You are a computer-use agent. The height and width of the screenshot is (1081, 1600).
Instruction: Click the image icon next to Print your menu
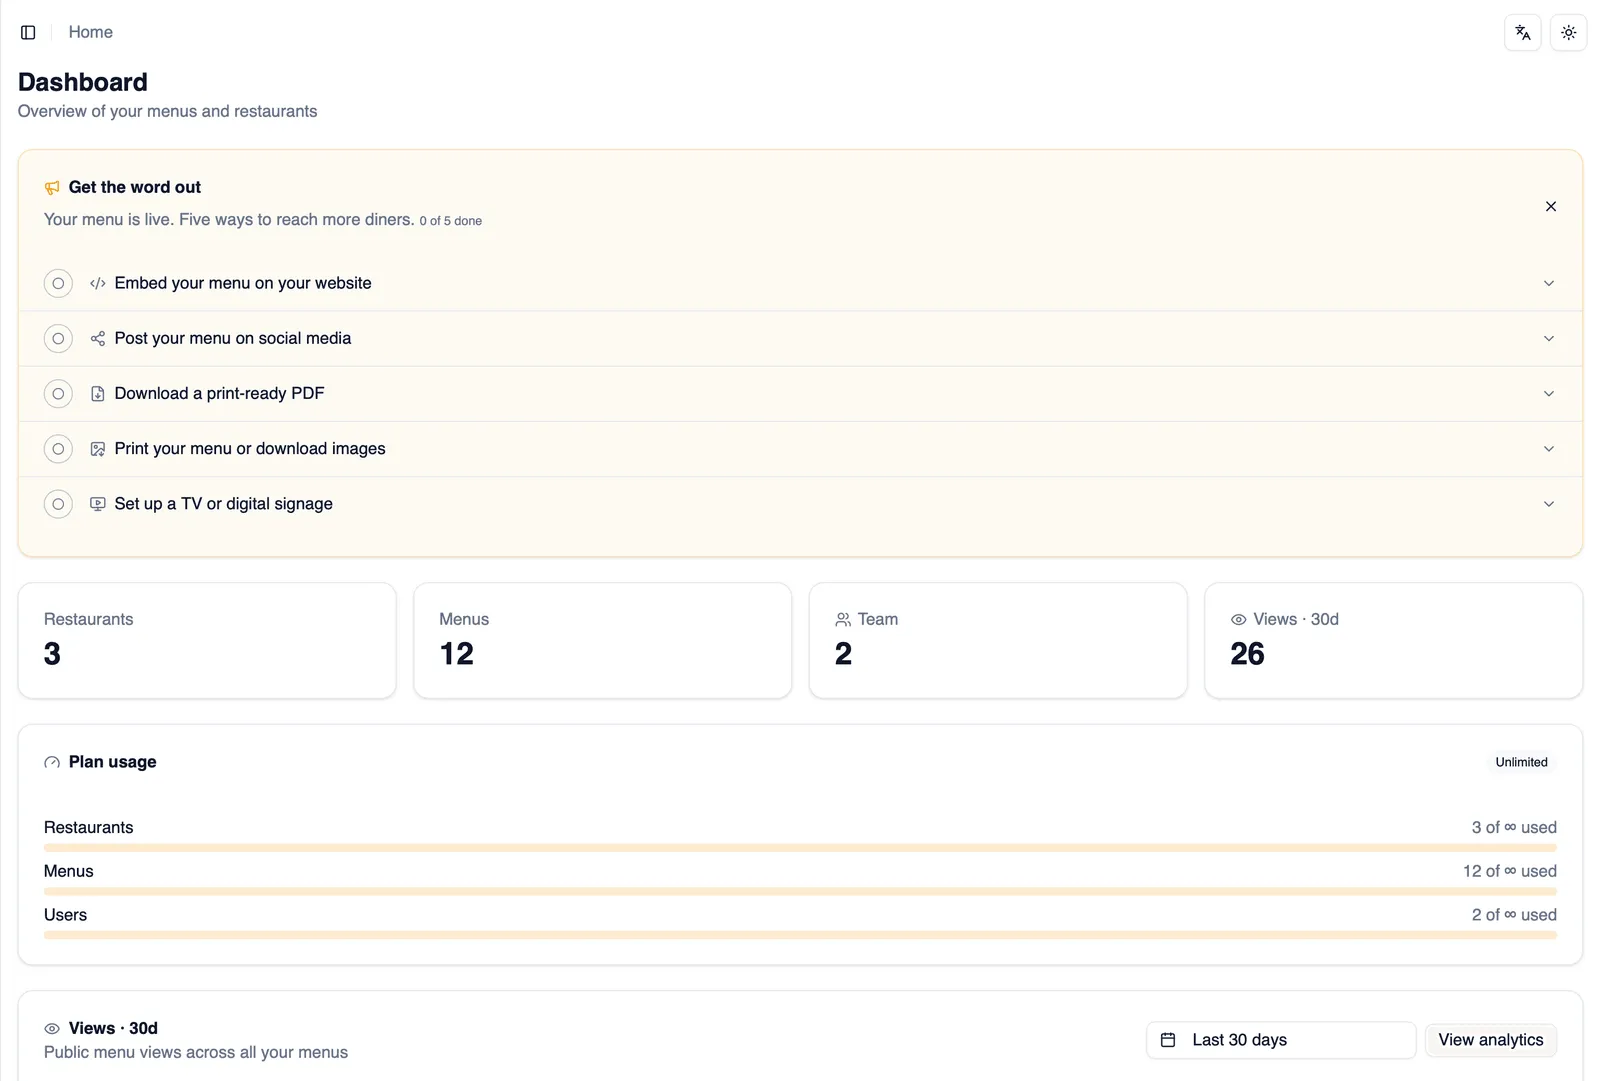click(98, 449)
